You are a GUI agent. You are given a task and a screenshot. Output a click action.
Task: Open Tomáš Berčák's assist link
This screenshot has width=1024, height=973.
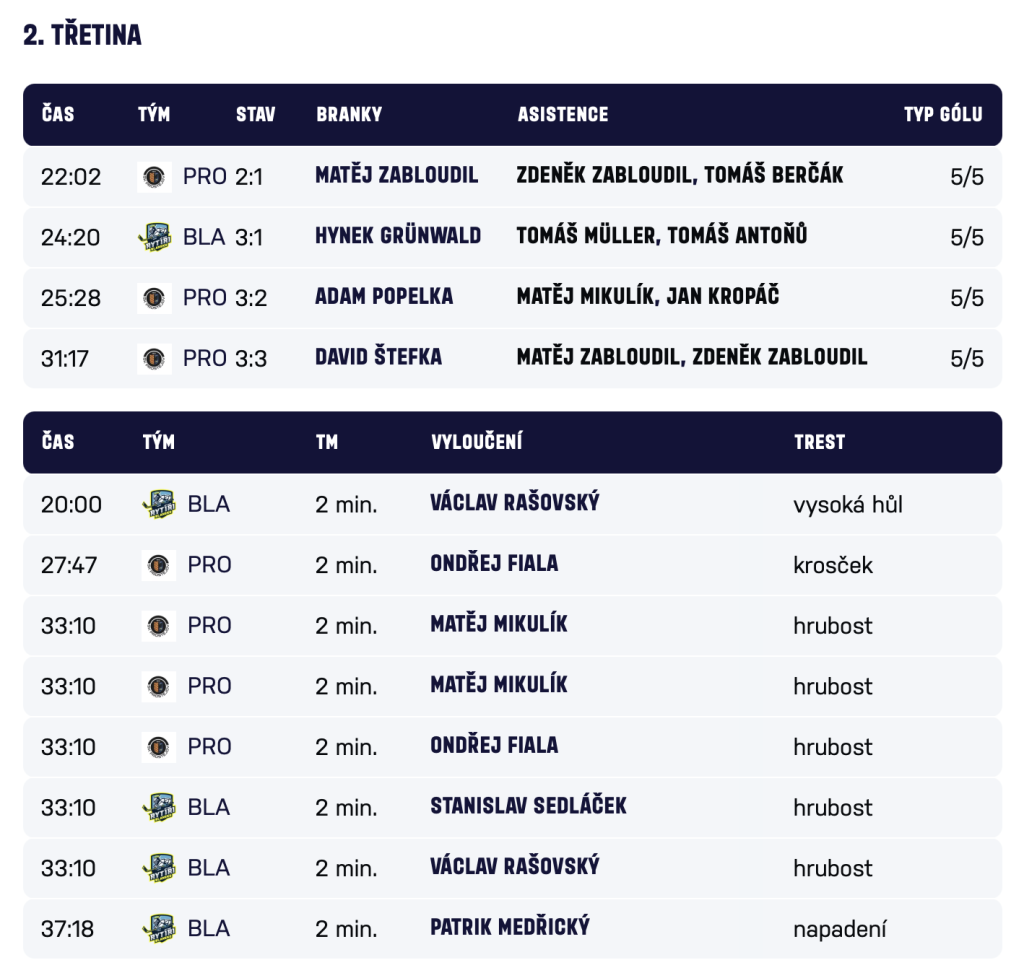click(773, 175)
